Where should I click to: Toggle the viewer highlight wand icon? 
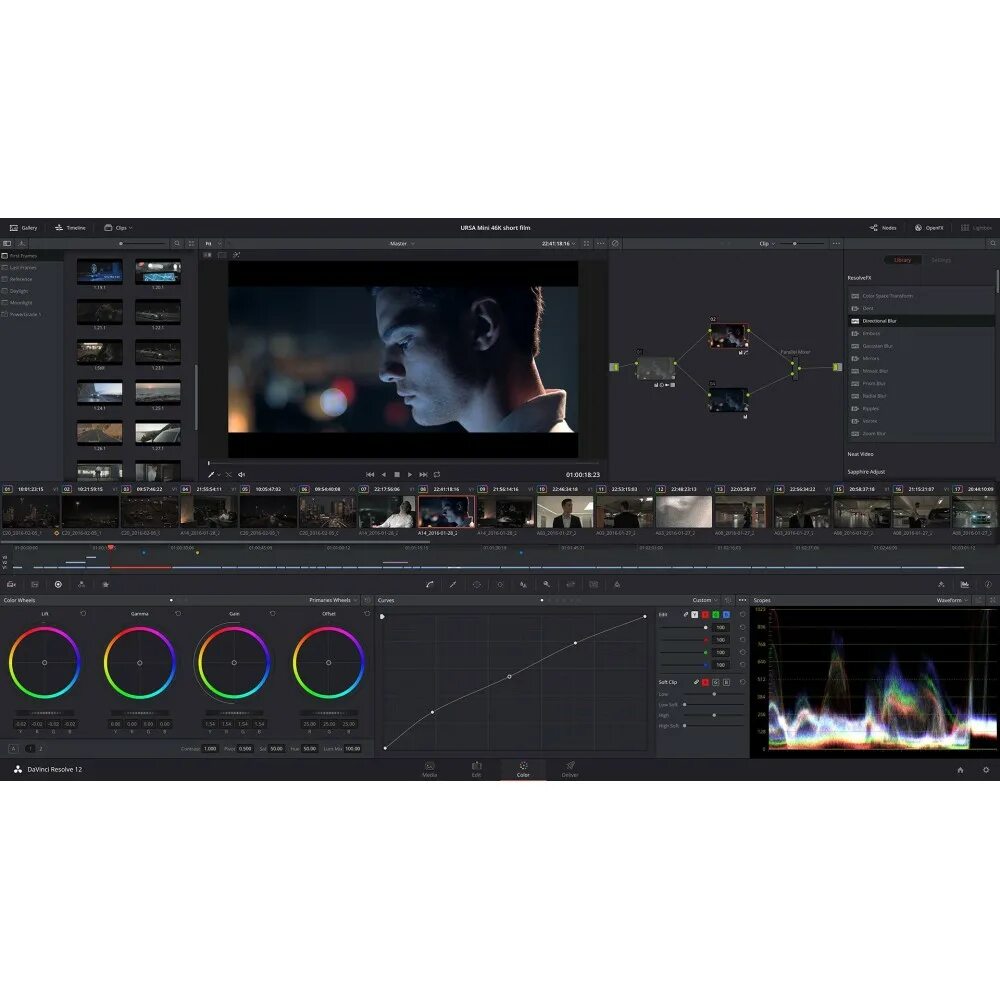click(237, 255)
